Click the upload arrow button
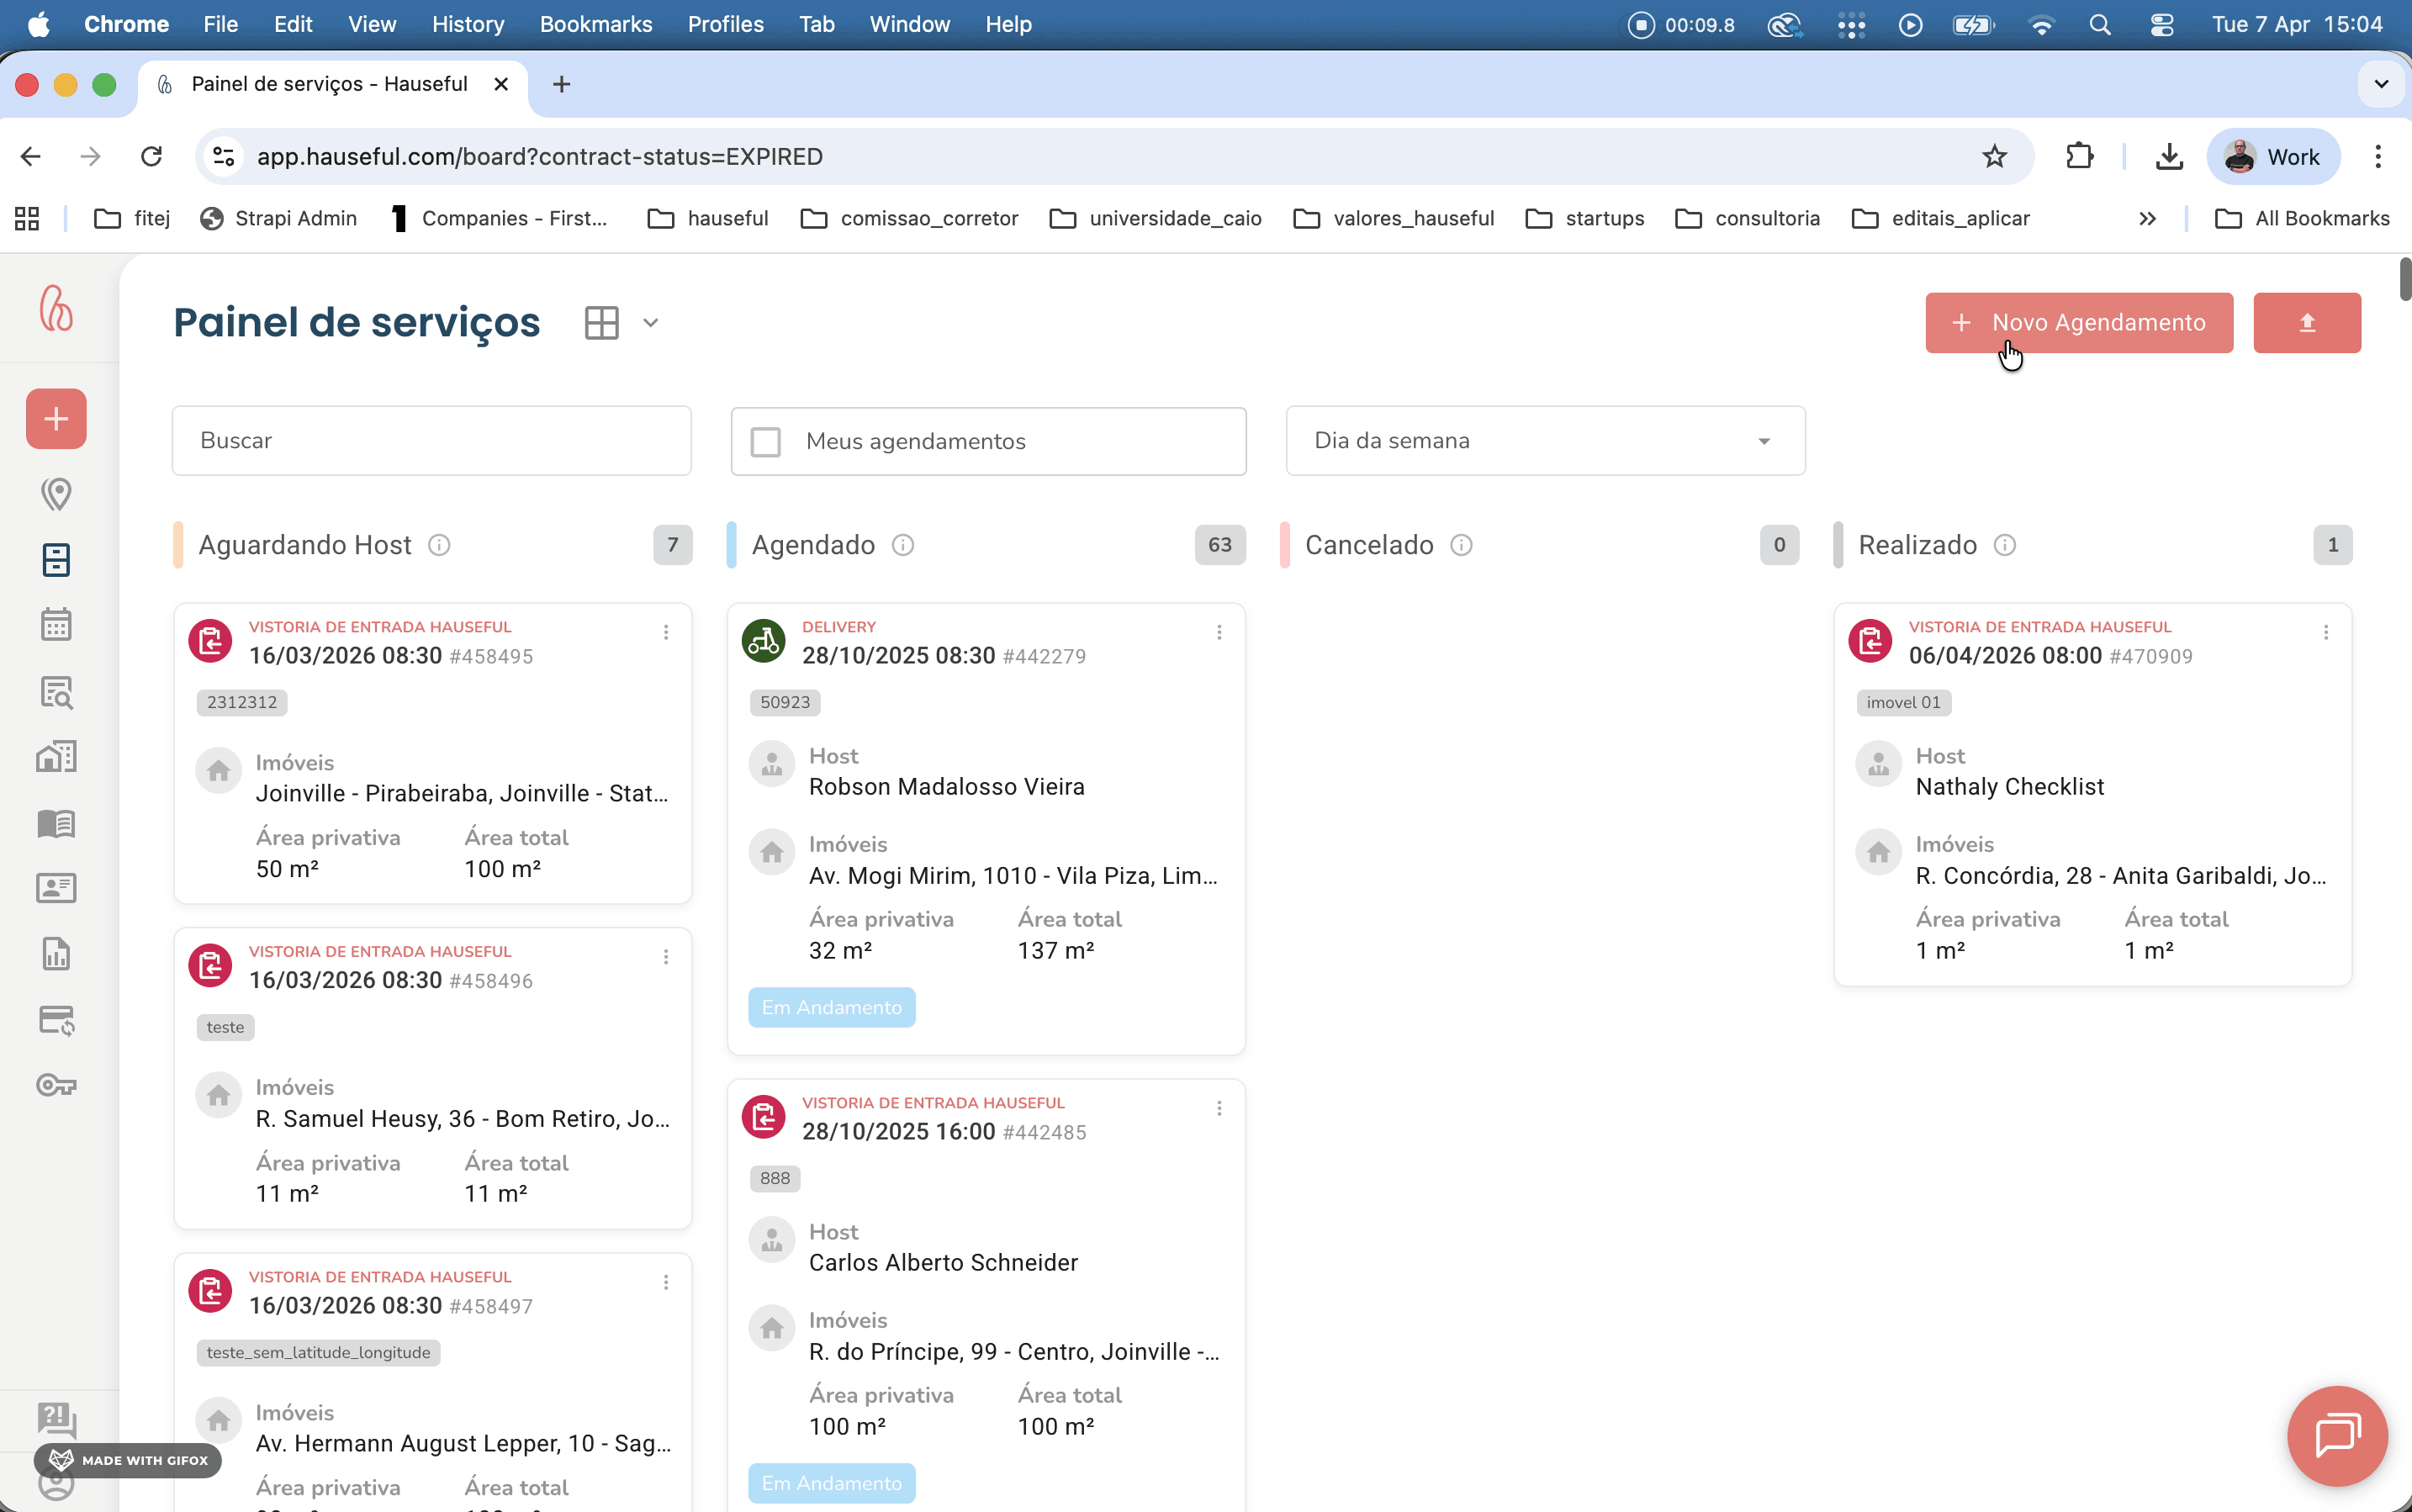 point(2306,323)
